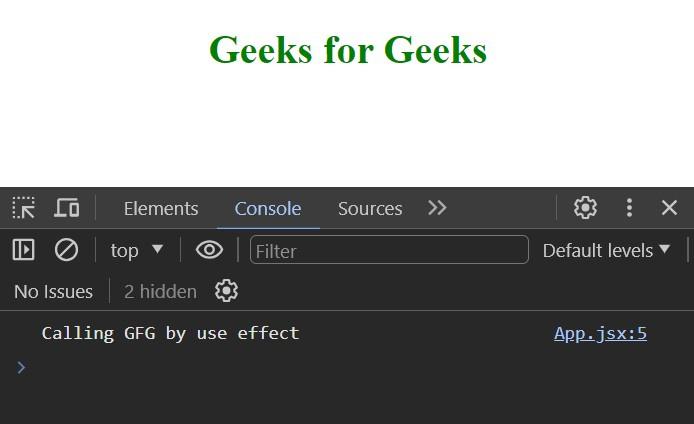Open DevTools settings gear icon
Viewport: 694px width, 424px height.
click(585, 208)
